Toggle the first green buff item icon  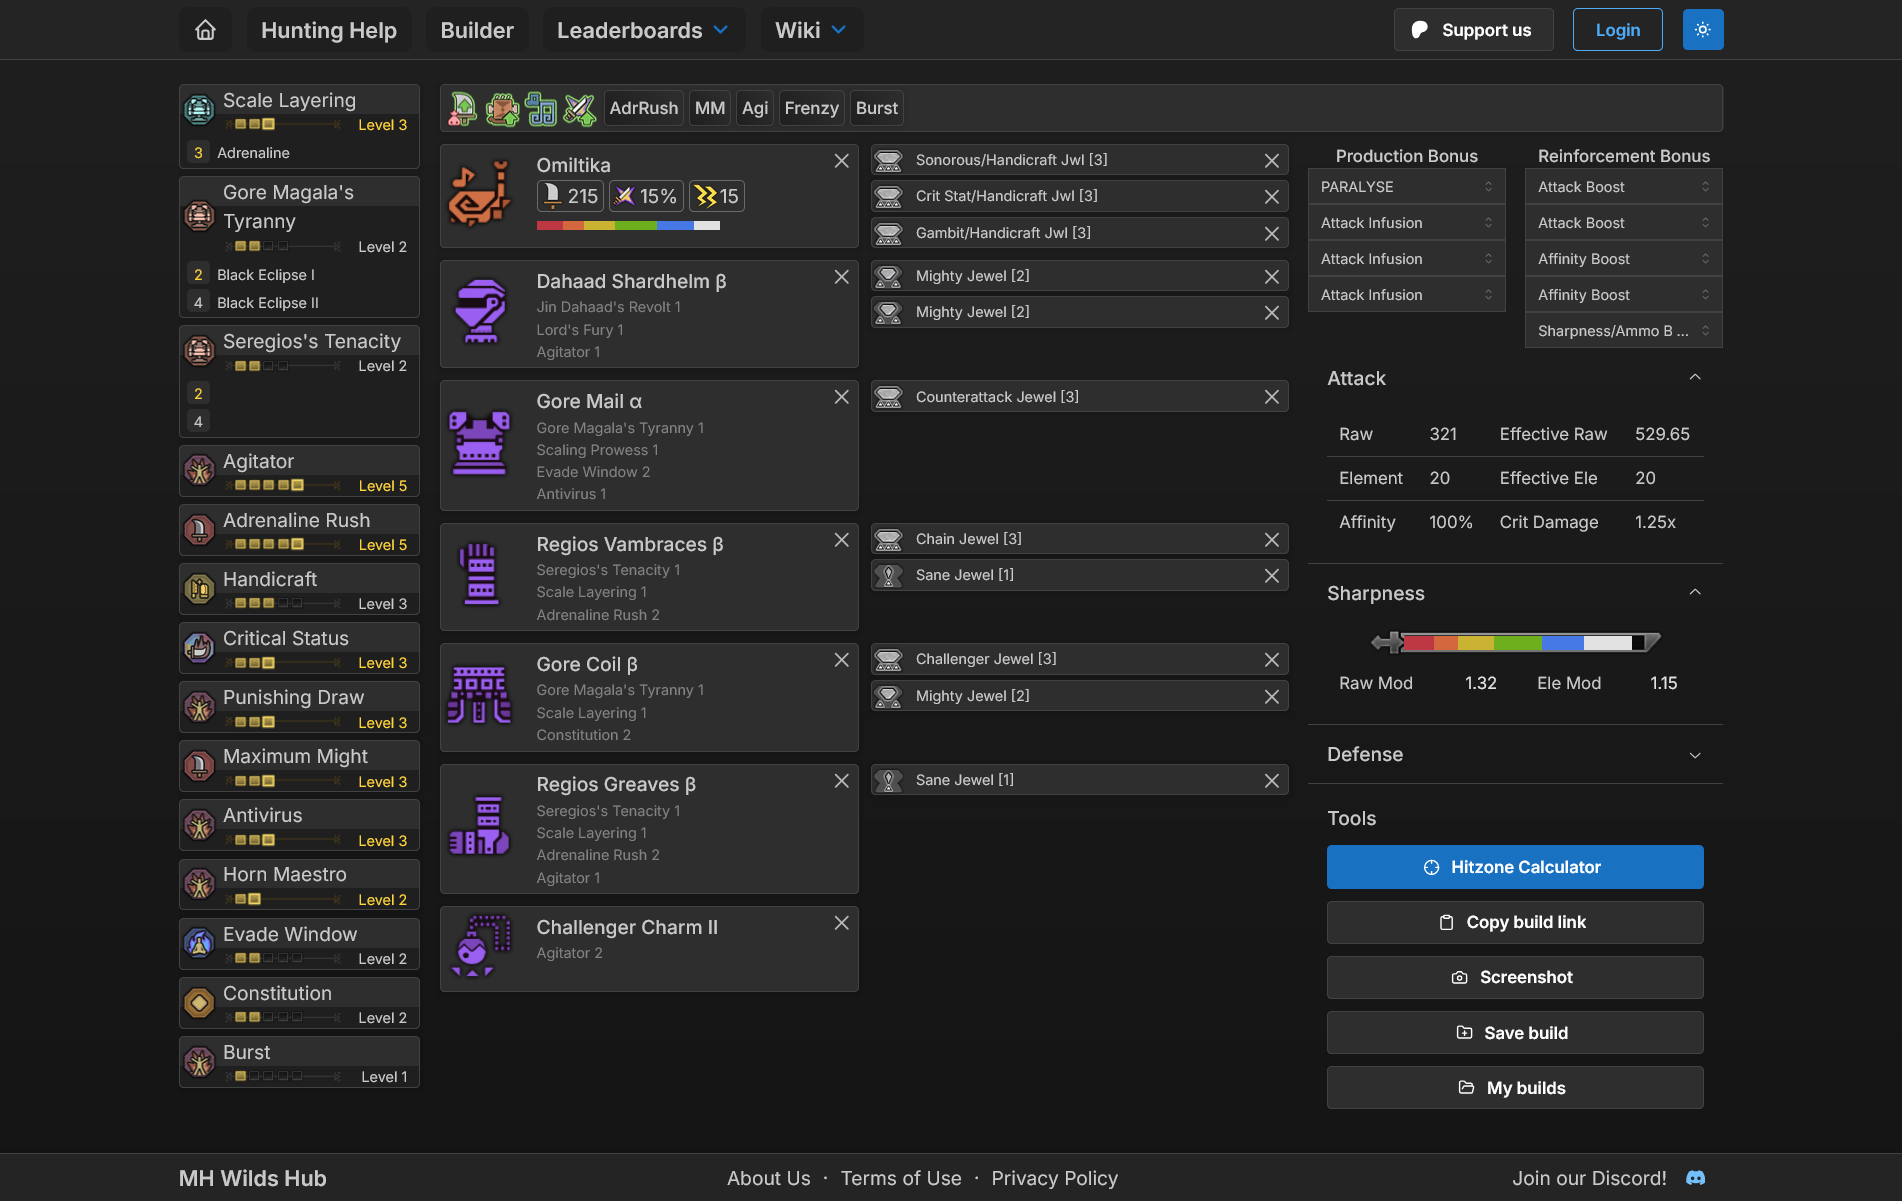click(462, 108)
